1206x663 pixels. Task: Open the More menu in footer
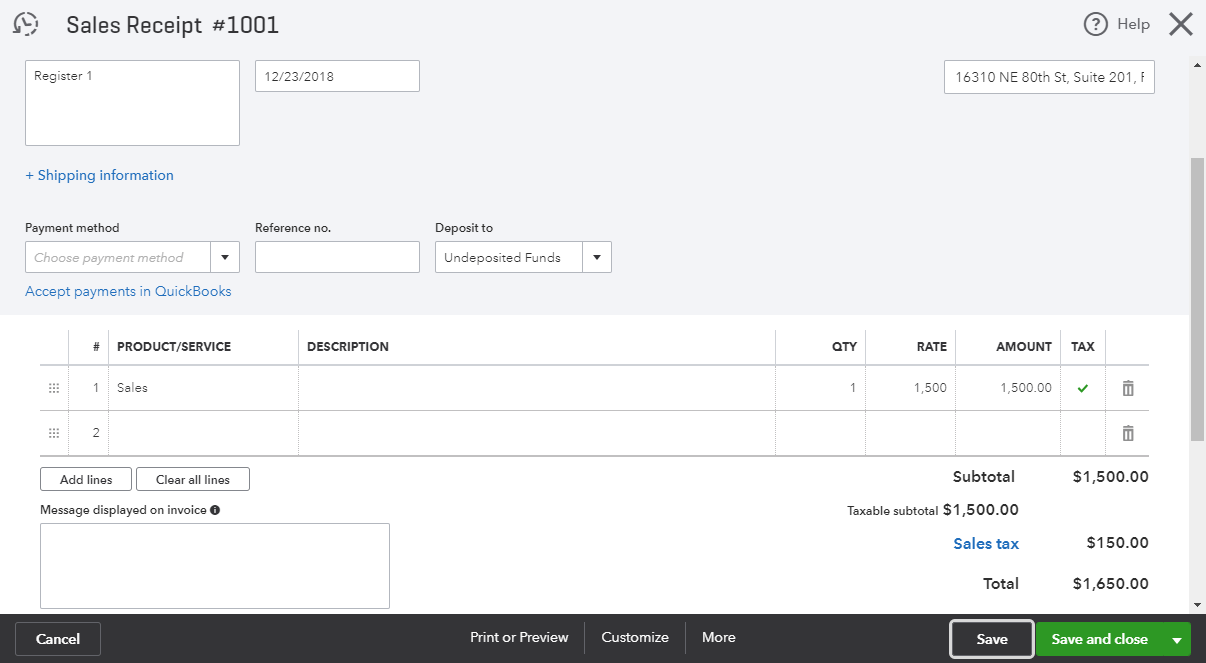click(x=718, y=638)
